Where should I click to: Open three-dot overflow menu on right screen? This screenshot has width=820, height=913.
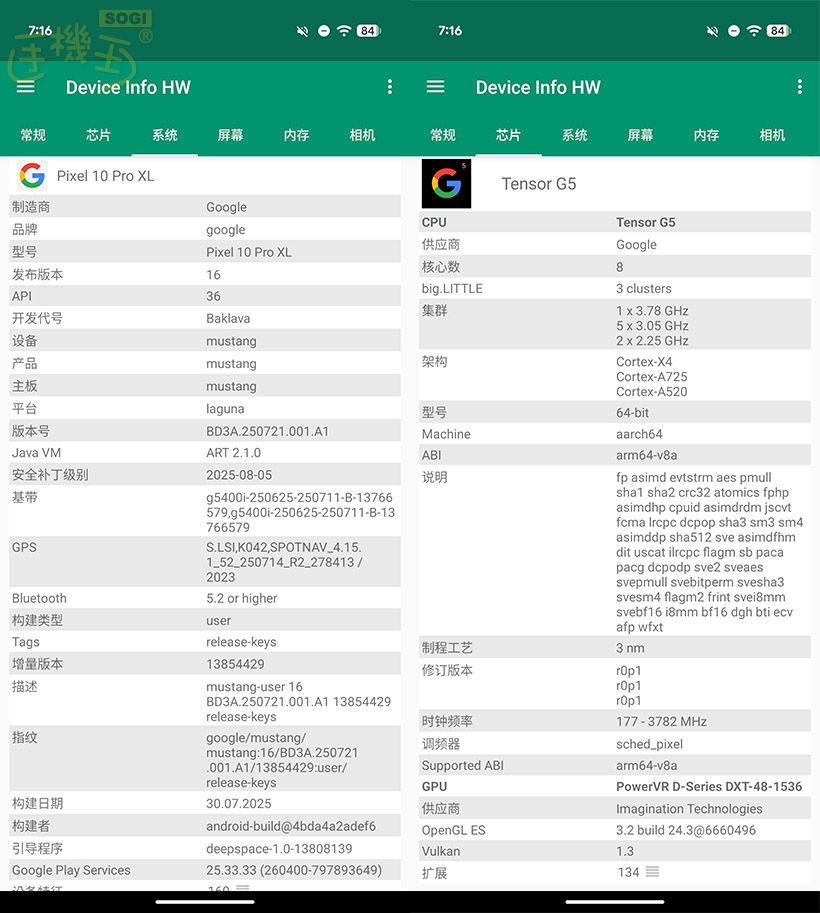click(x=800, y=87)
